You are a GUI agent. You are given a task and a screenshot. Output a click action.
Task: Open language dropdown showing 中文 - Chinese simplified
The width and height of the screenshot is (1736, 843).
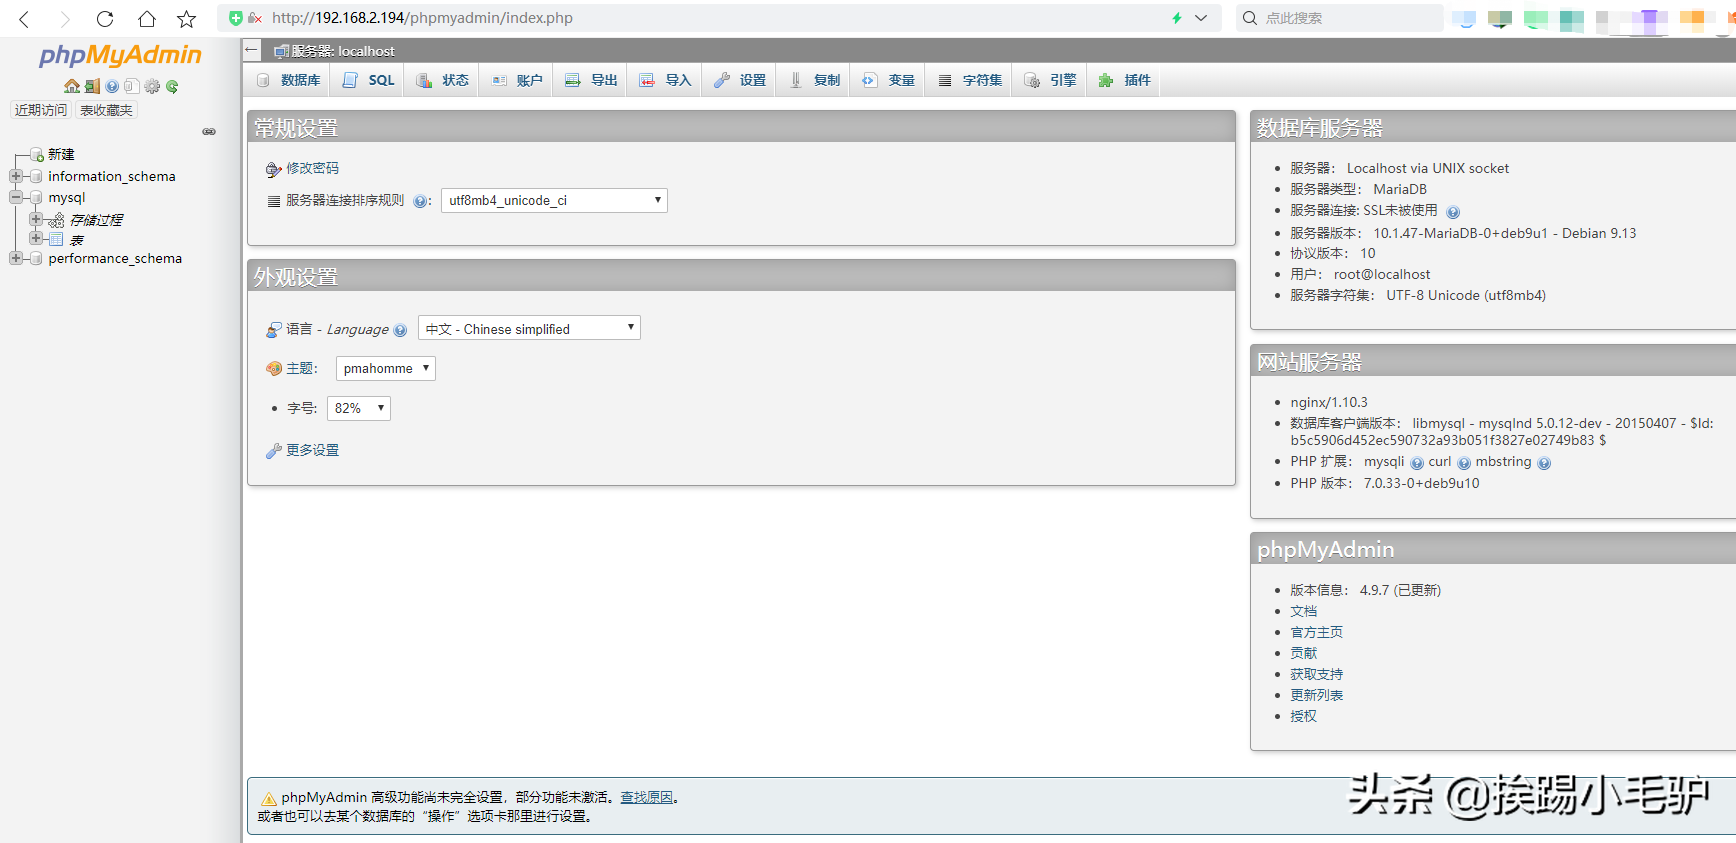click(x=529, y=328)
